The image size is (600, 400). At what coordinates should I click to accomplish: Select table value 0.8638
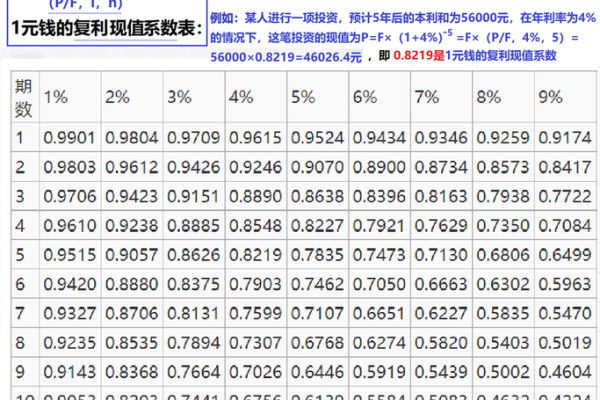(x=317, y=196)
